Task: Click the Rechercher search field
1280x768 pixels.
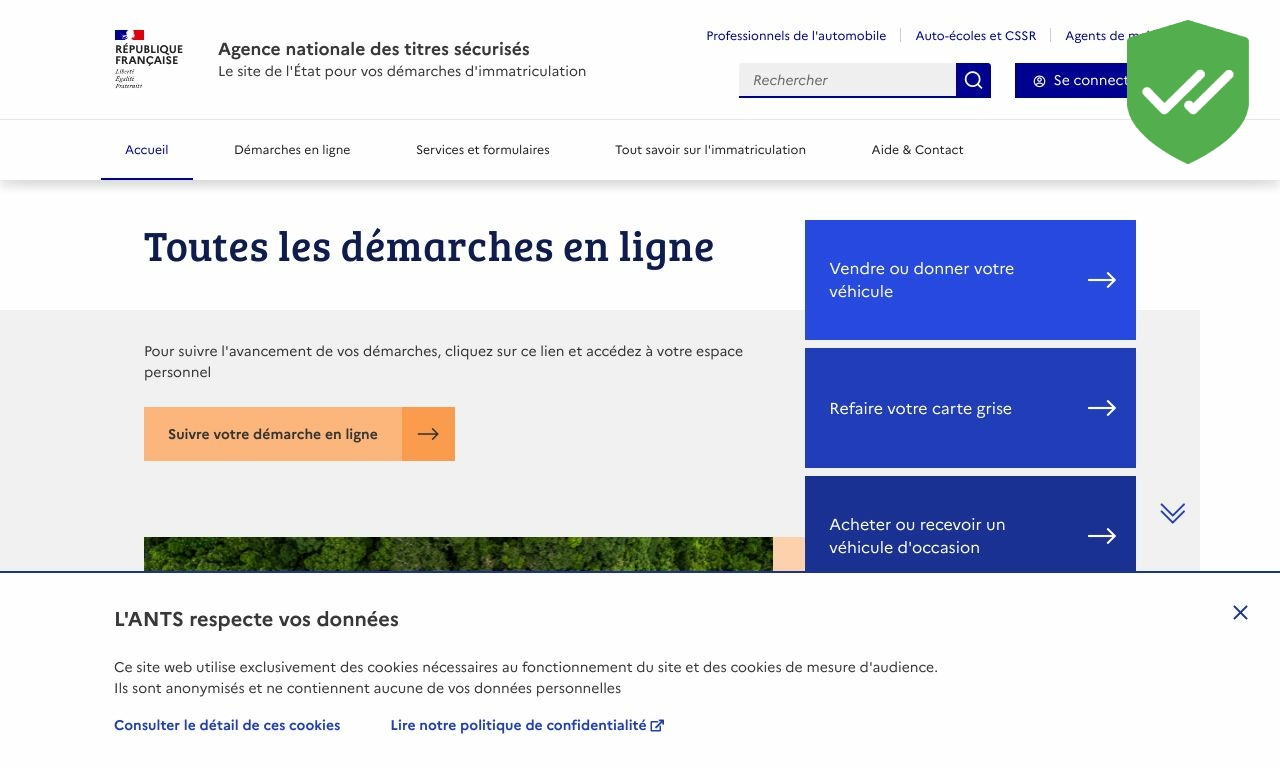Action: click(x=847, y=80)
